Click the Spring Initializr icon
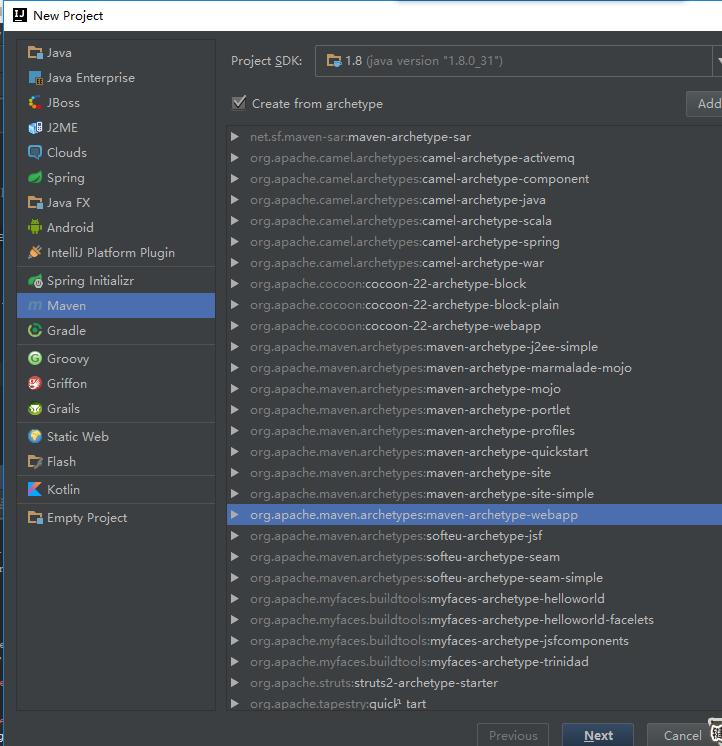 point(35,281)
